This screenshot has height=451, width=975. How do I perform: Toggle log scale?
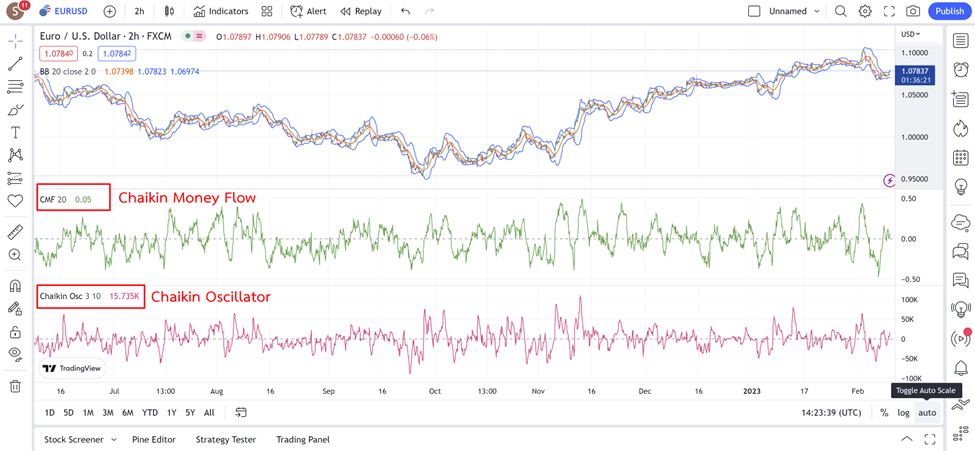(903, 412)
